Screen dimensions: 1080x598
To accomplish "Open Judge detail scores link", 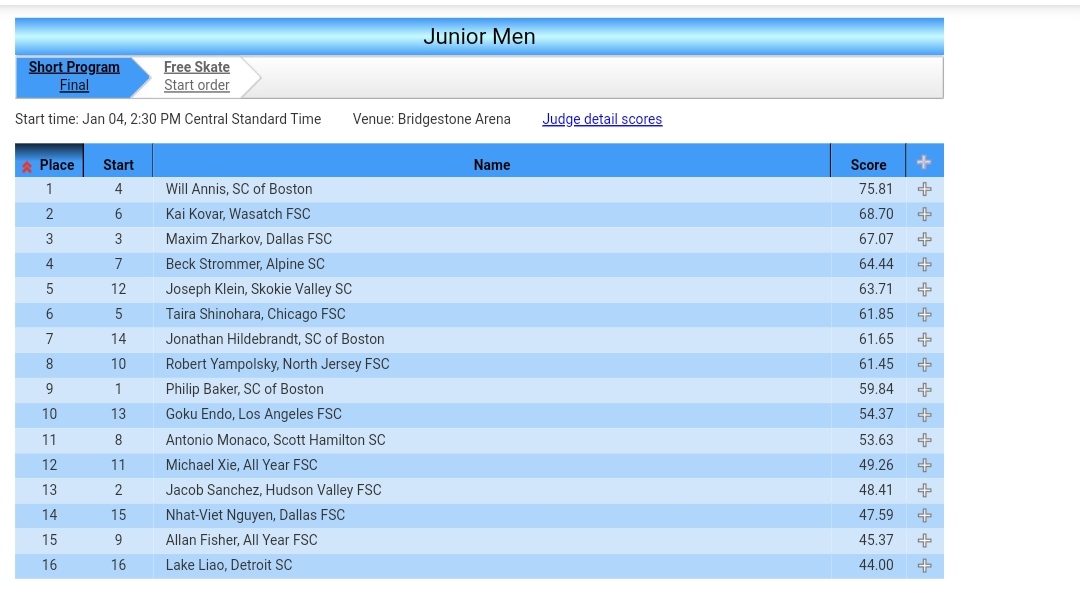I will [602, 119].
